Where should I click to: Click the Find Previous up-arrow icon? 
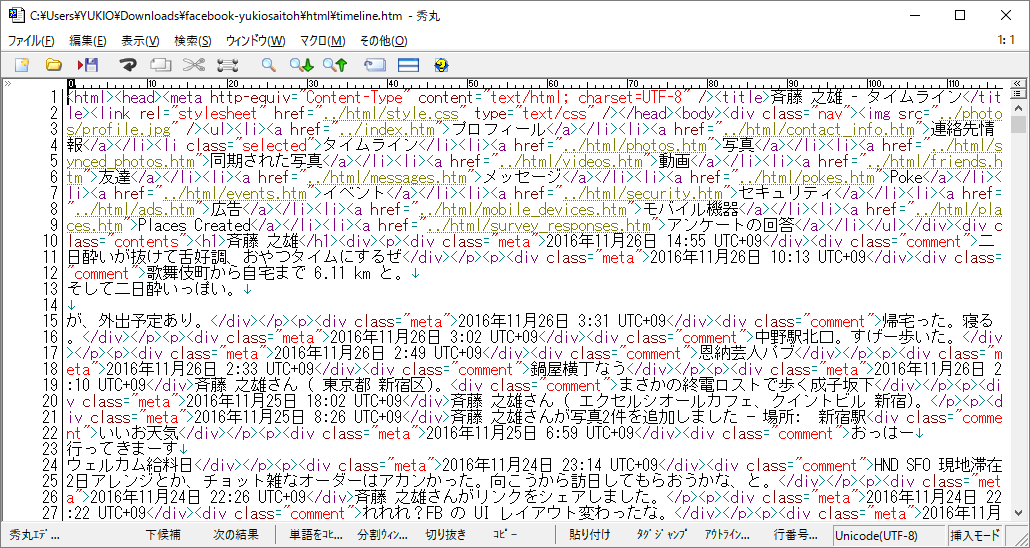pyautogui.click(x=334, y=65)
